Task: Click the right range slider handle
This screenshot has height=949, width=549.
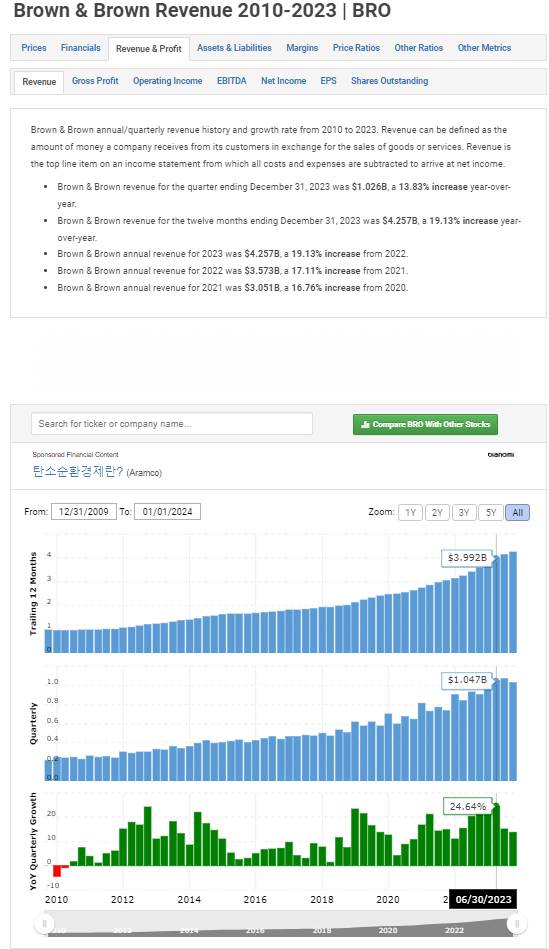Action: [x=517, y=924]
